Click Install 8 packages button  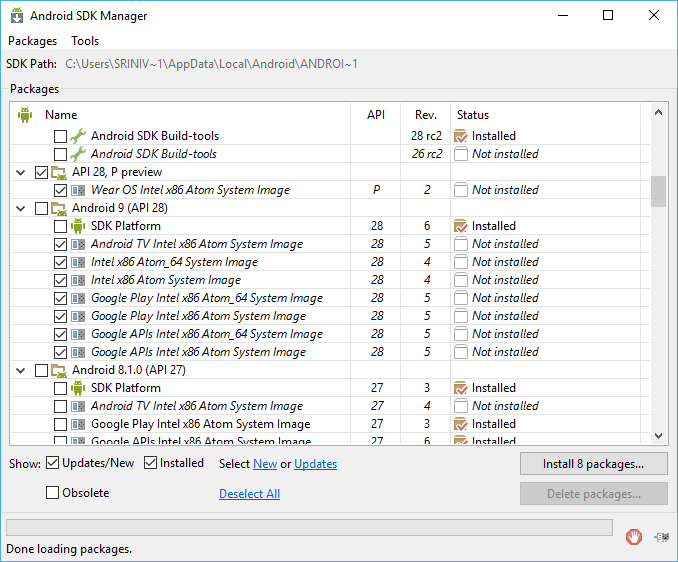pyautogui.click(x=593, y=464)
